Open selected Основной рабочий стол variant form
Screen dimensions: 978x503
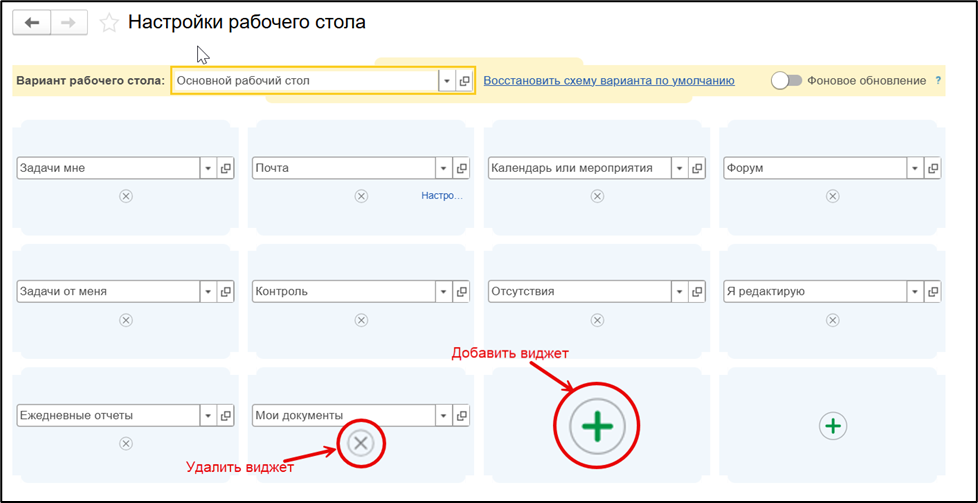click(x=465, y=81)
